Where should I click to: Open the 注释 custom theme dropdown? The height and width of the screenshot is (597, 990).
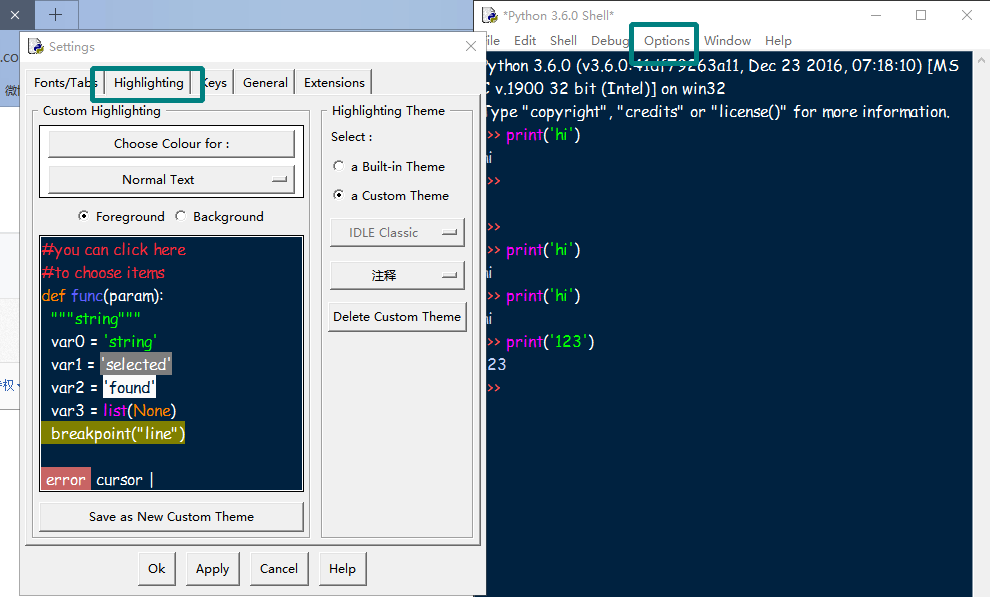[397, 275]
